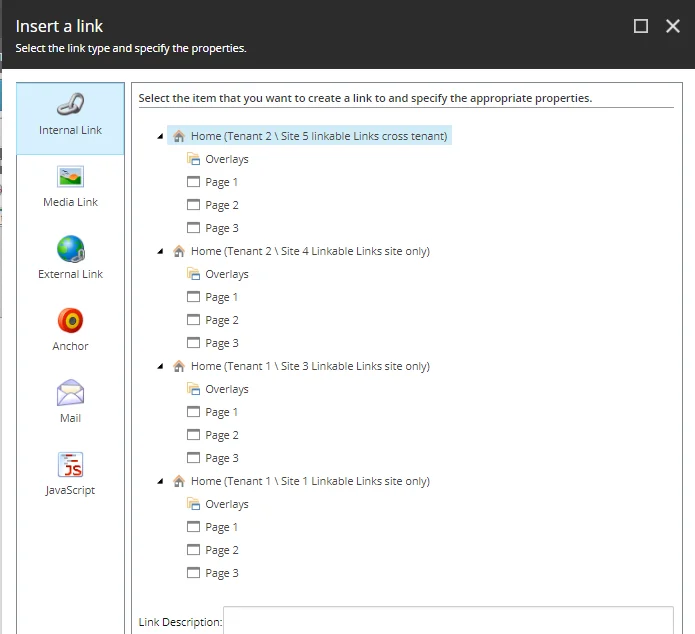This screenshot has width=695, height=634.
Task: Click Overlays folder icon under Site 3 Home
Action: tap(193, 389)
